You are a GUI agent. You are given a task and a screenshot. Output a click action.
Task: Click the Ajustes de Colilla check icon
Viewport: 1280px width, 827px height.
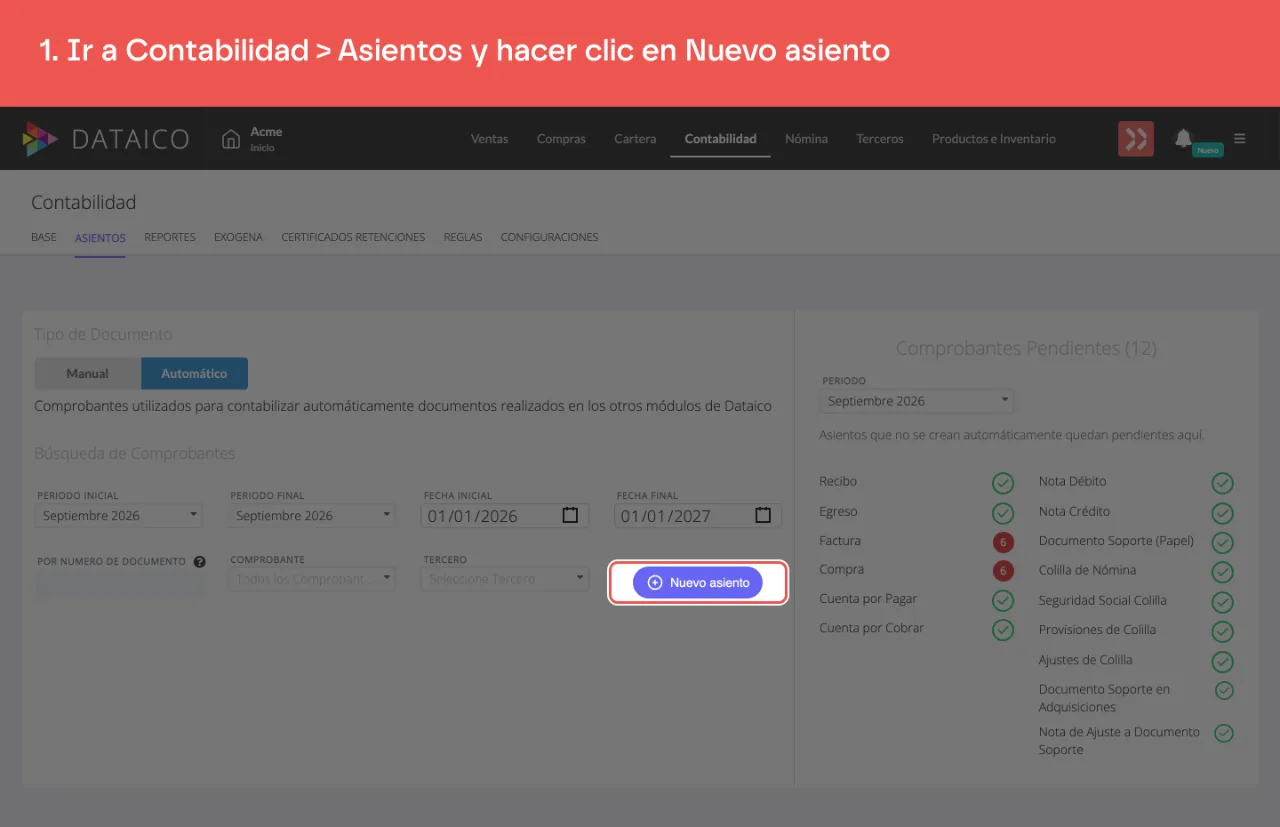1222,662
